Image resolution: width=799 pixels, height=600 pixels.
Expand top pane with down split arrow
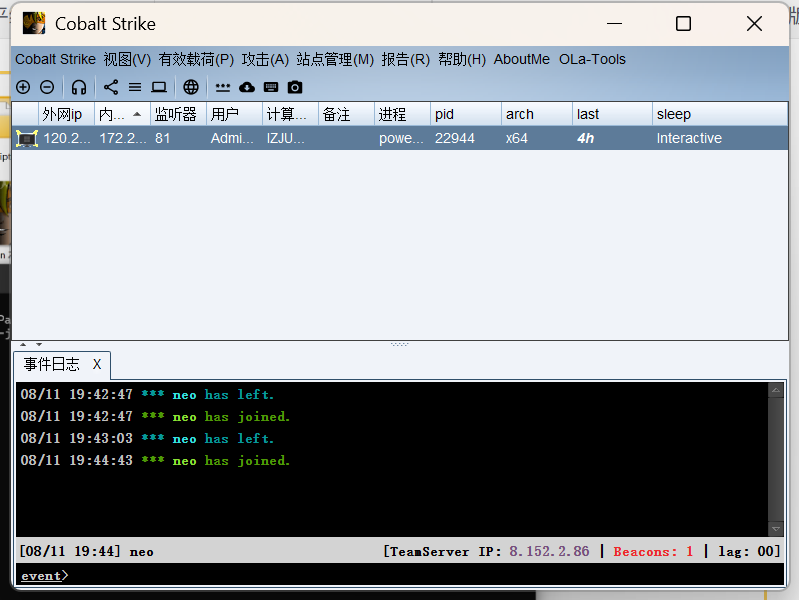click(39, 345)
